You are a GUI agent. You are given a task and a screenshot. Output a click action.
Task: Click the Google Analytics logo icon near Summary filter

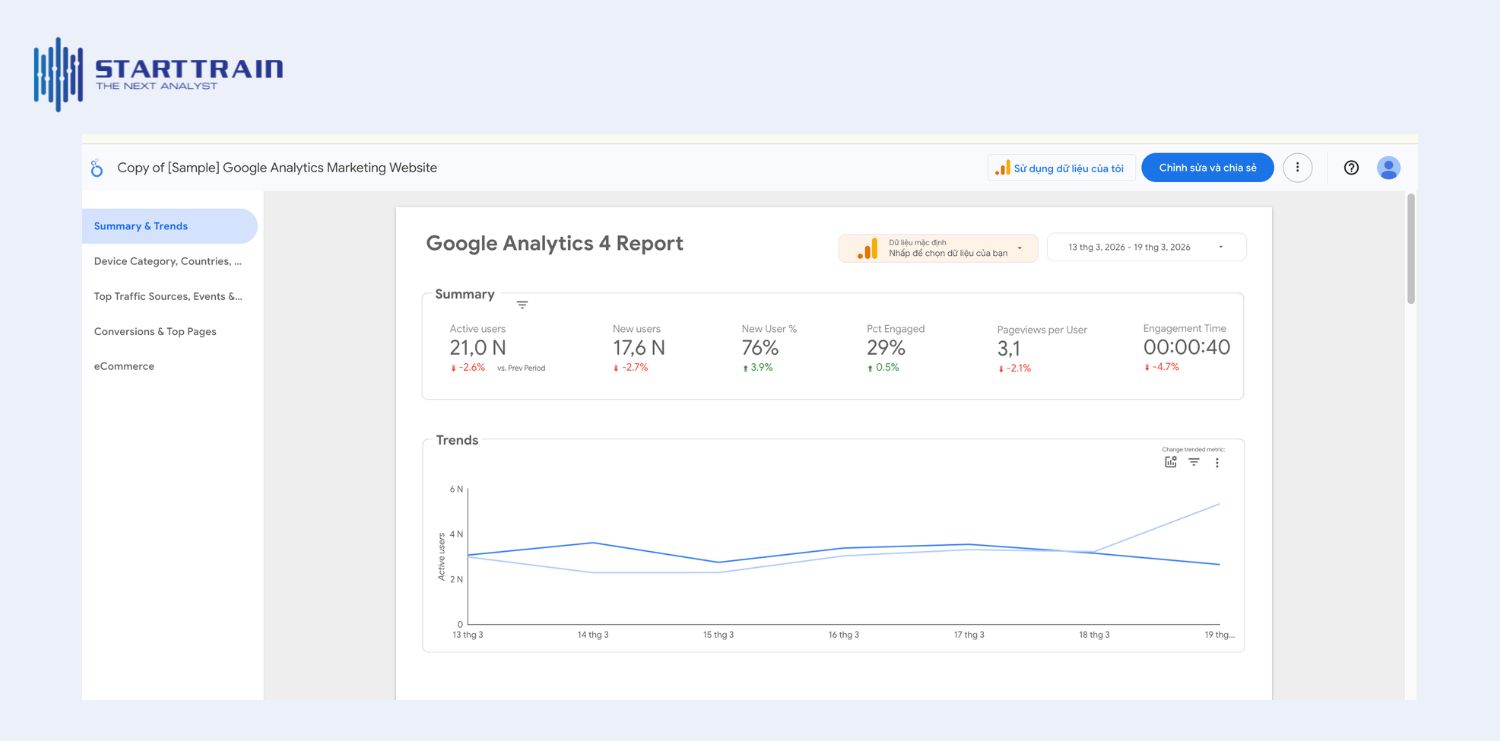pos(865,246)
